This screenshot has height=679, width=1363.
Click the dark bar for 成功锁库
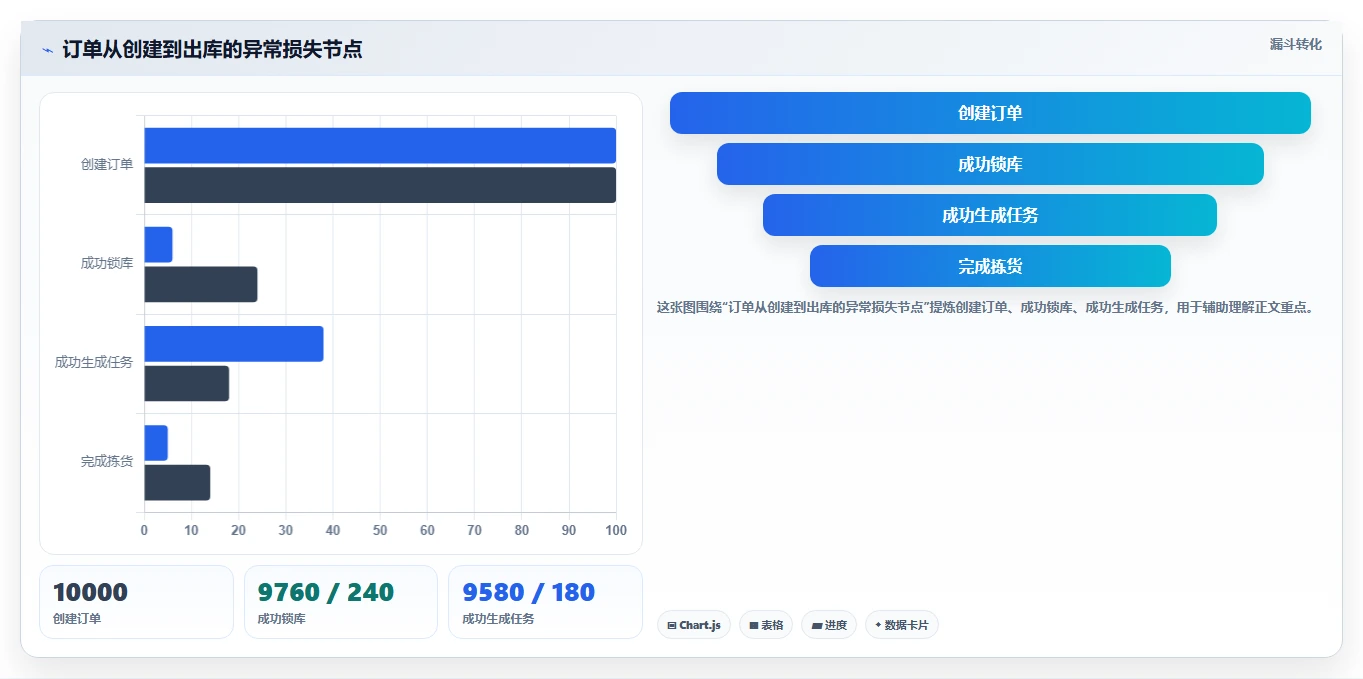click(201, 284)
